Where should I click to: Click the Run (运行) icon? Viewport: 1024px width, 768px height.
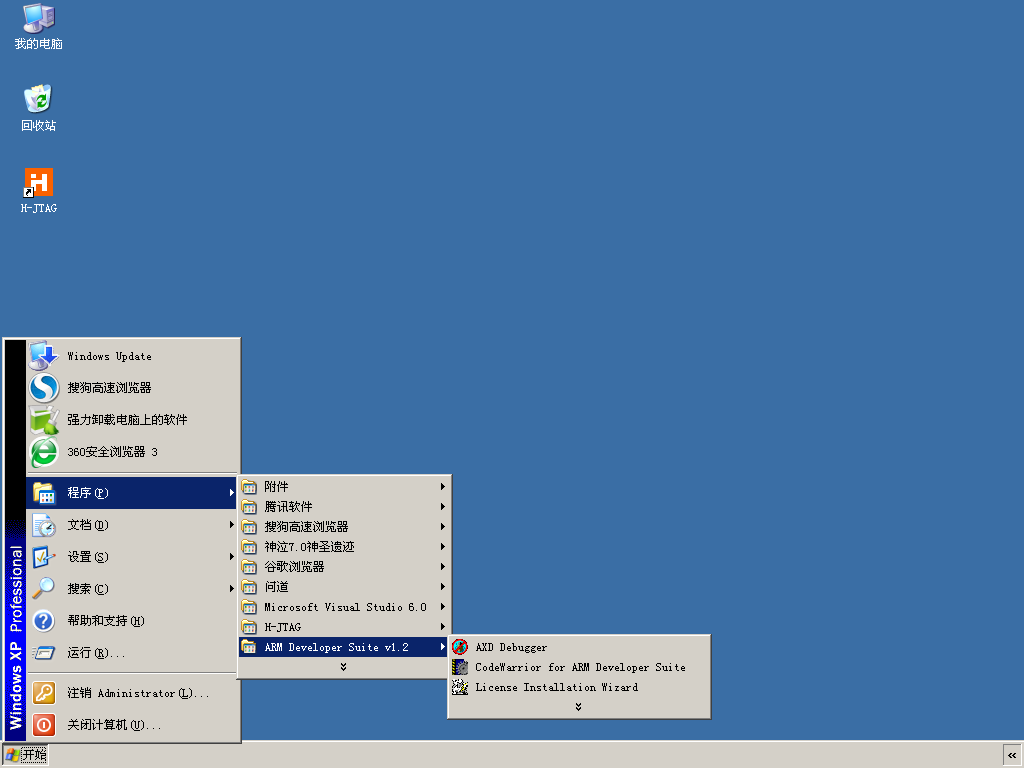[x=44, y=653]
